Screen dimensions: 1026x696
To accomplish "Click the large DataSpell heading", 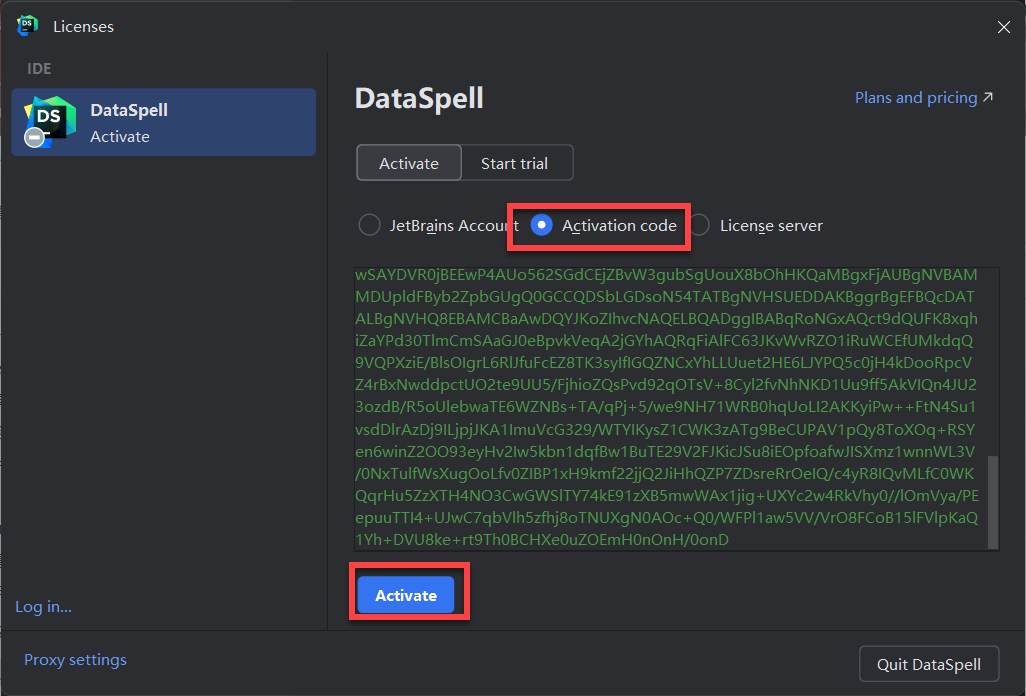I will point(419,98).
